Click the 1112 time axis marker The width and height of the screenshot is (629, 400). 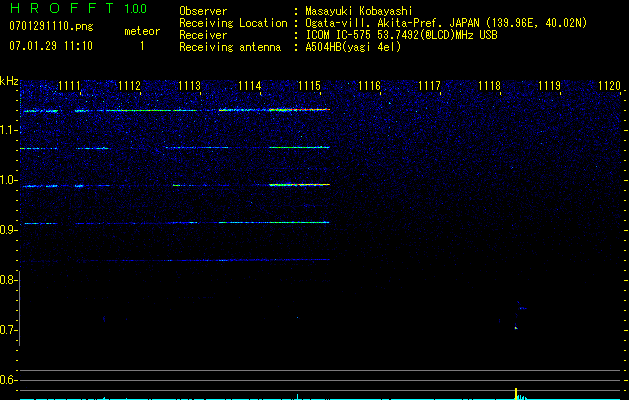[x=130, y=86]
